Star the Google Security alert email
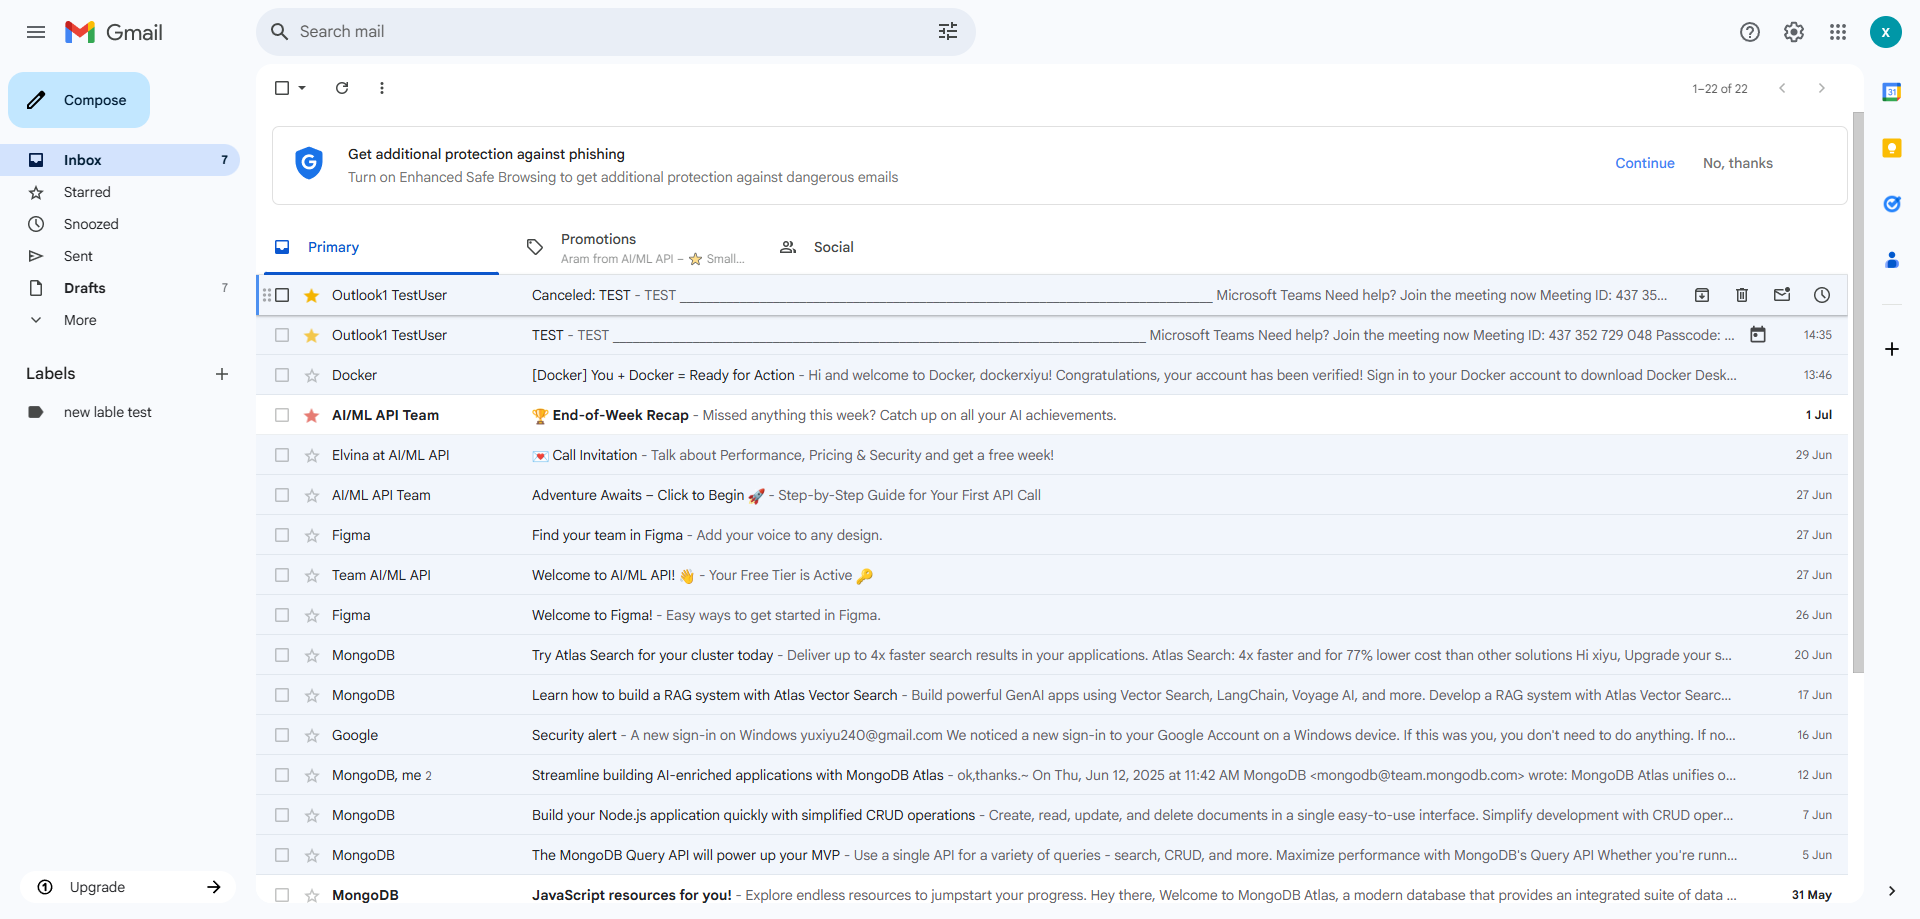 (x=312, y=735)
